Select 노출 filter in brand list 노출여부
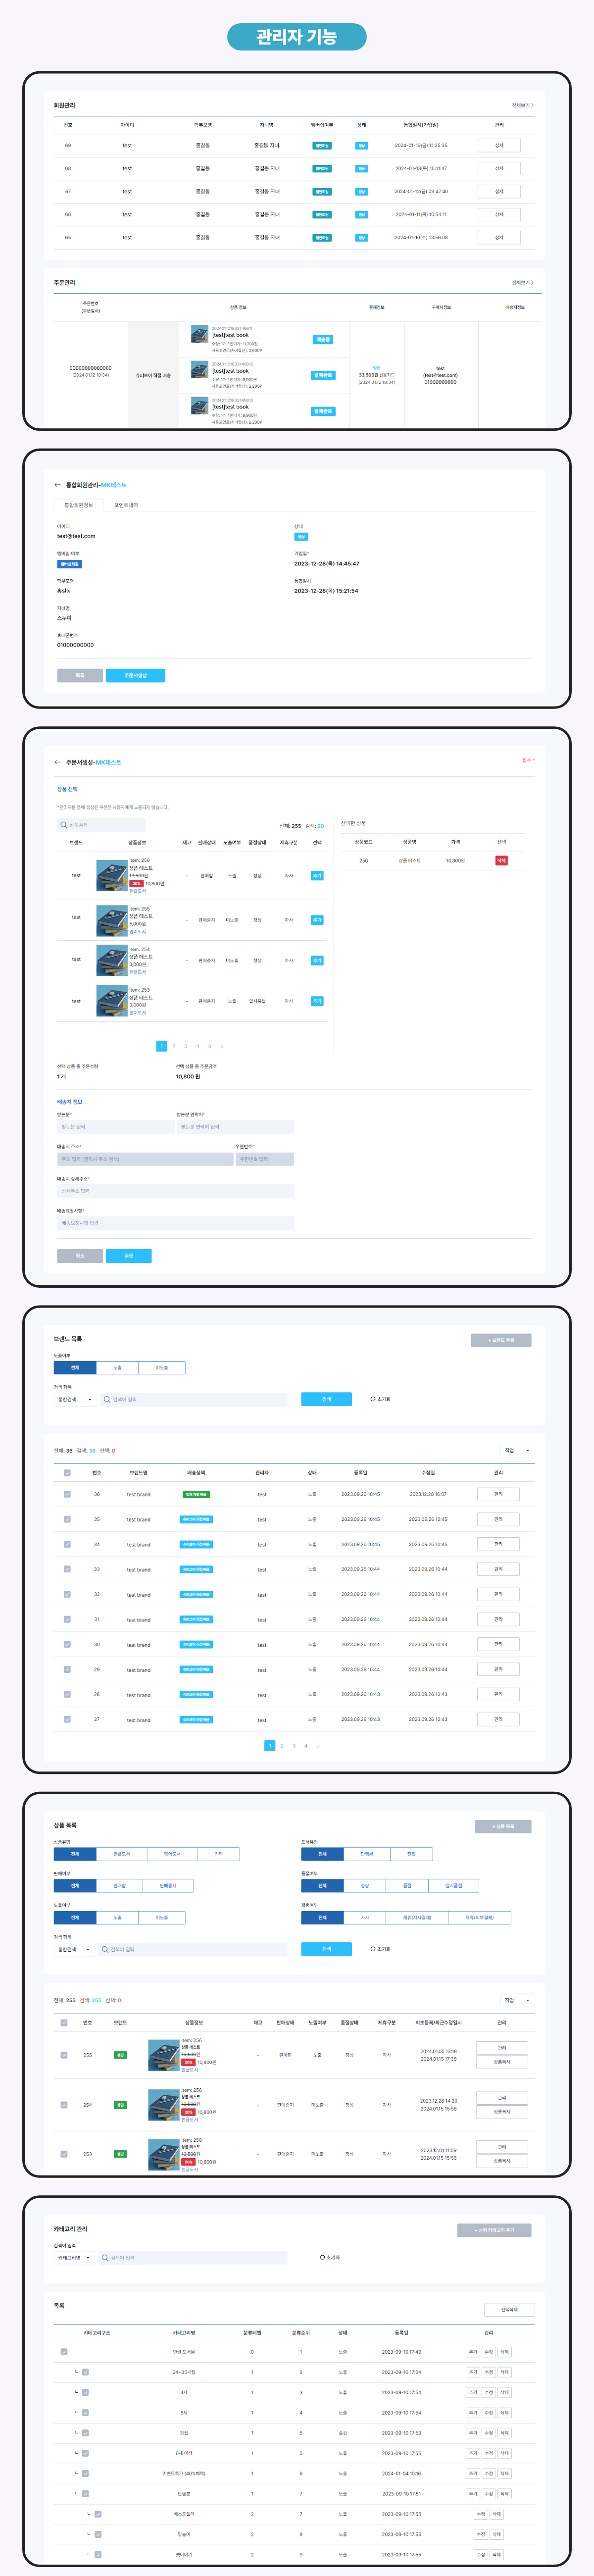Image resolution: width=594 pixels, height=2576 pixels. point(117,1367)
